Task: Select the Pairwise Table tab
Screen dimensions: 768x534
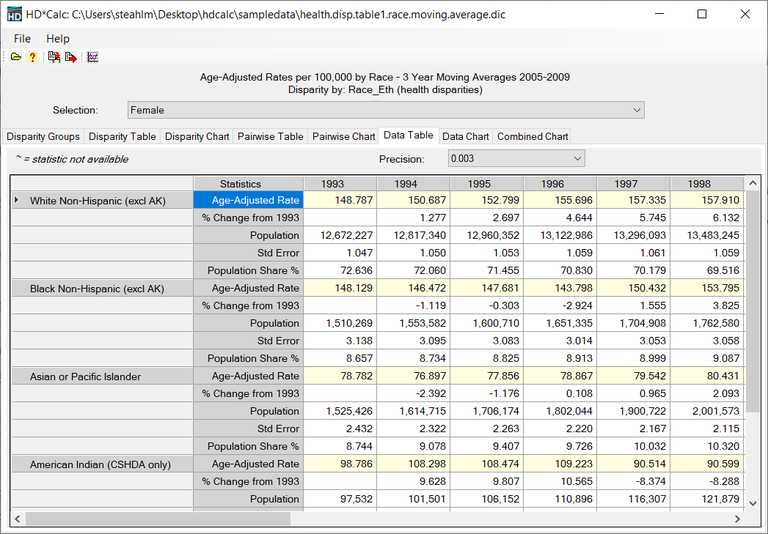Action: point(270,137)
